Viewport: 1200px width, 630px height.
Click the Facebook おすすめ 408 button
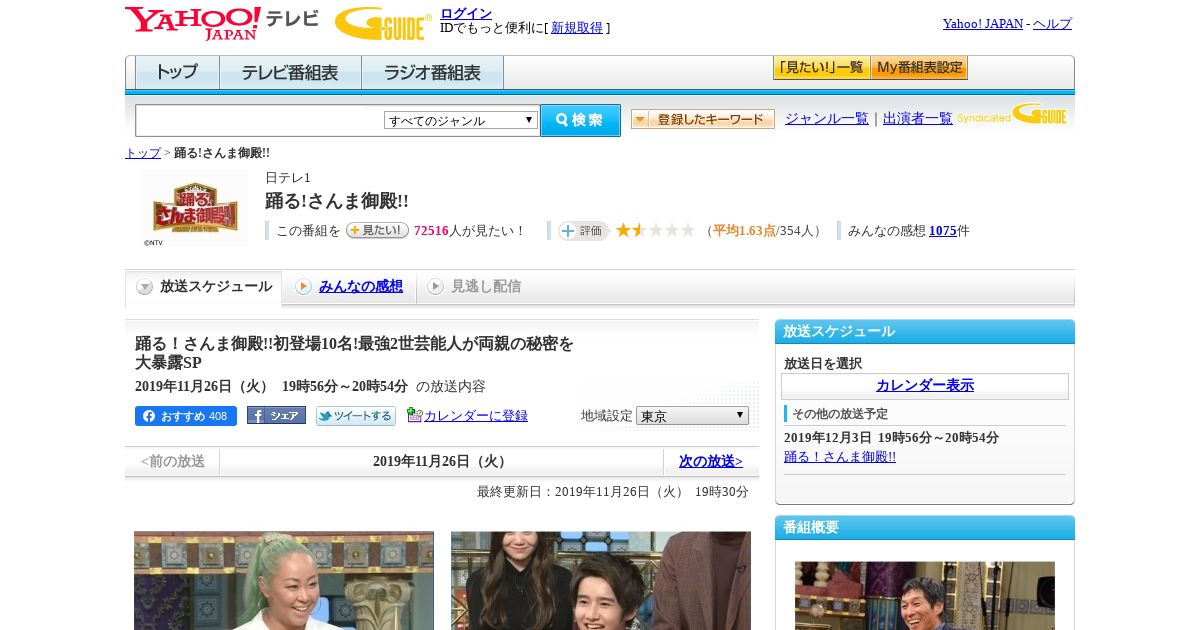186,416
